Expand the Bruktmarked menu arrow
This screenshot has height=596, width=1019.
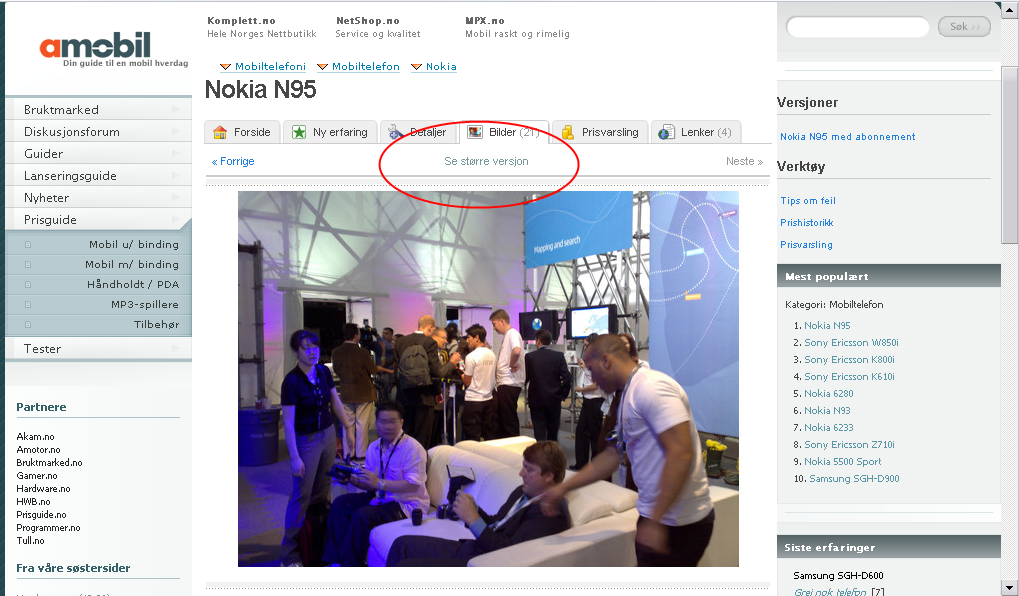175,110
